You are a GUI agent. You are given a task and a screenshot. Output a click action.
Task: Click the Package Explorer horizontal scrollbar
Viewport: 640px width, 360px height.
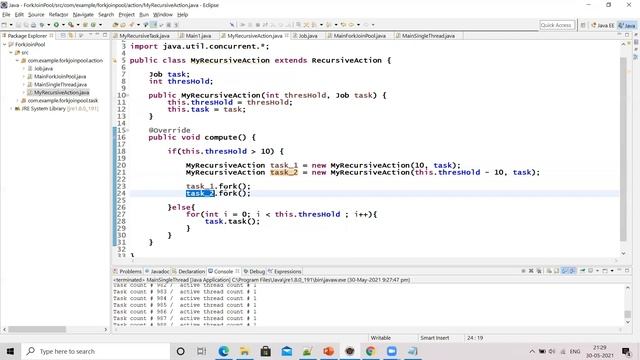(x=37, y=329)
